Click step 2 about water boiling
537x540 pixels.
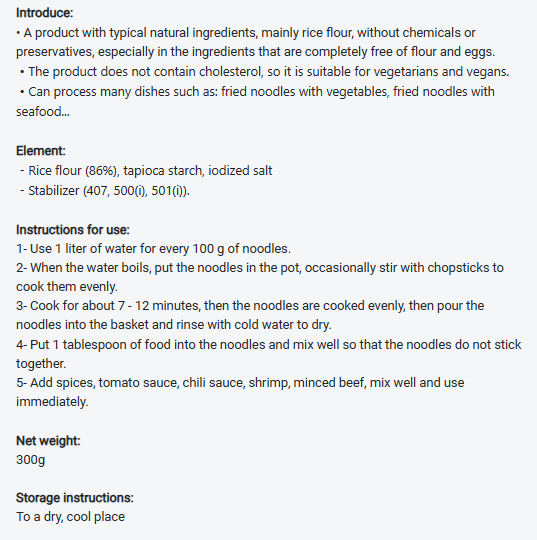click(260, 277)
